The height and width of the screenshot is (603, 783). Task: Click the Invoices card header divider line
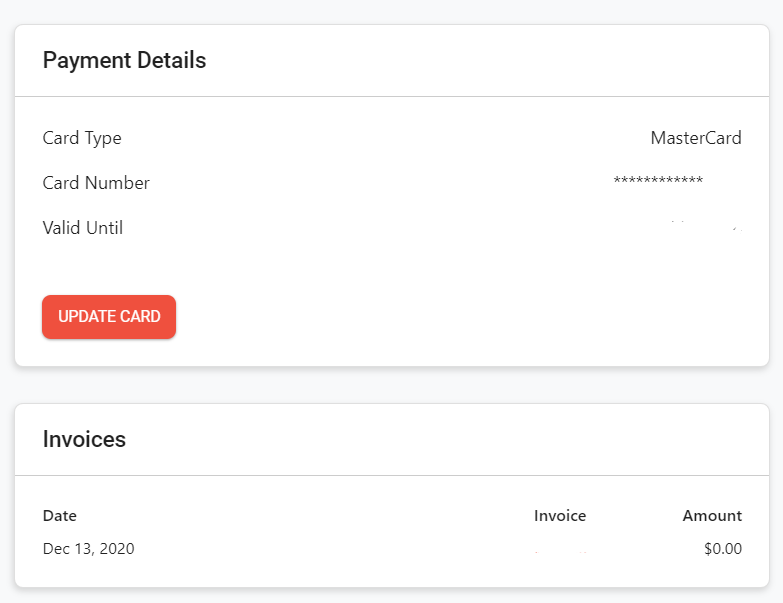[392, 475]
